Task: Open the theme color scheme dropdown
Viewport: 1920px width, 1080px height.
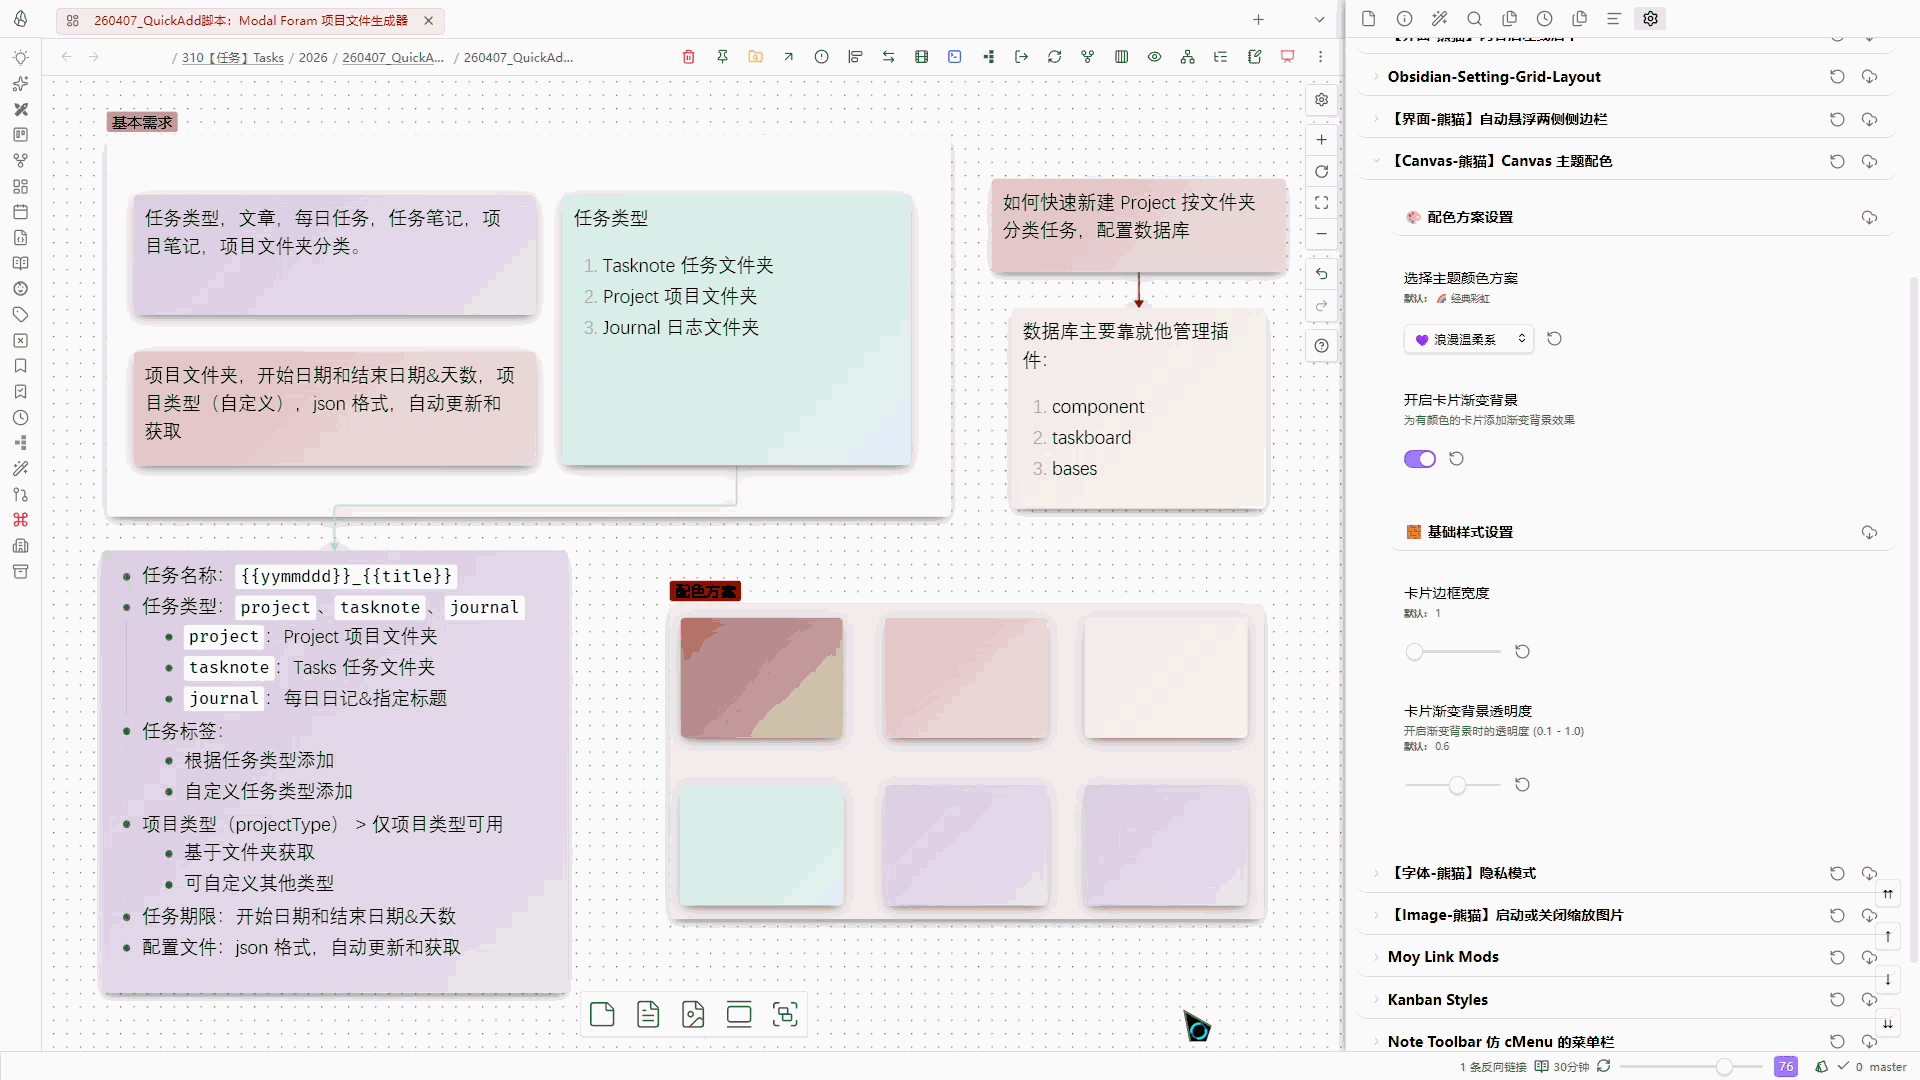Action: click(x=1467, y=339)
